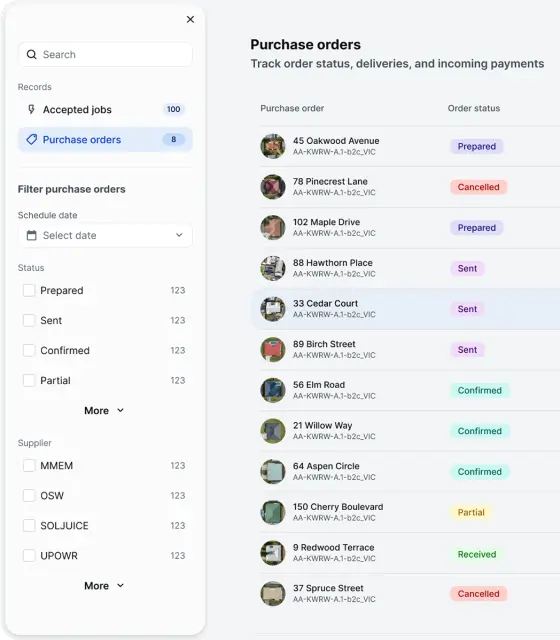
Task: Select the 150 Cherry Boulevard order name
Action: click(x=338, y=507)
